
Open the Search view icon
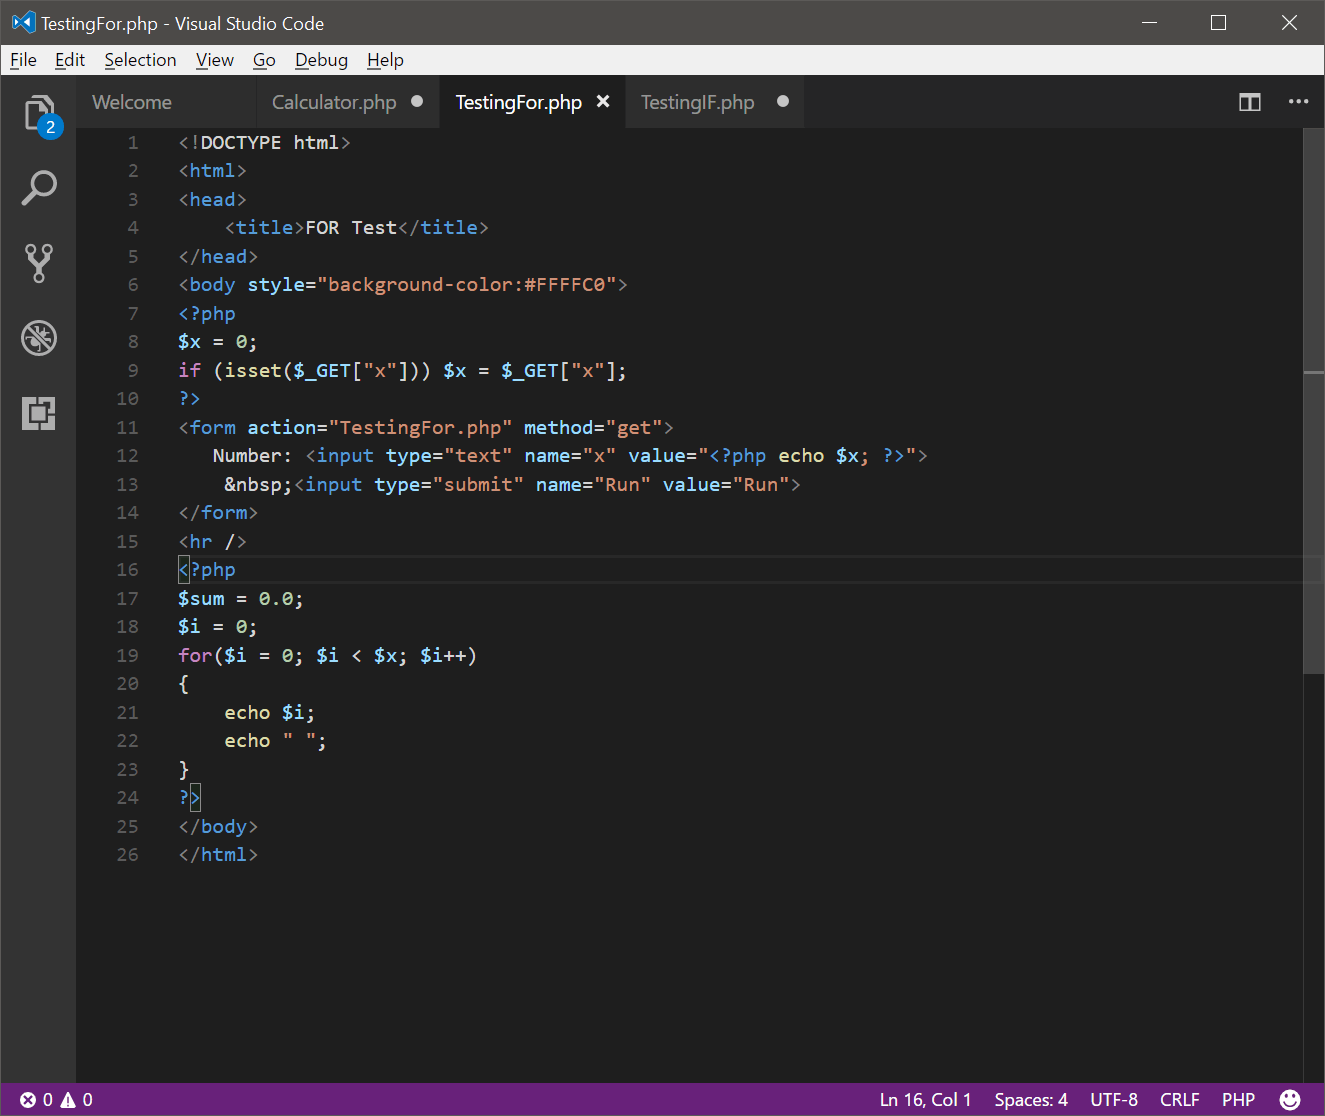pos(39,188)
